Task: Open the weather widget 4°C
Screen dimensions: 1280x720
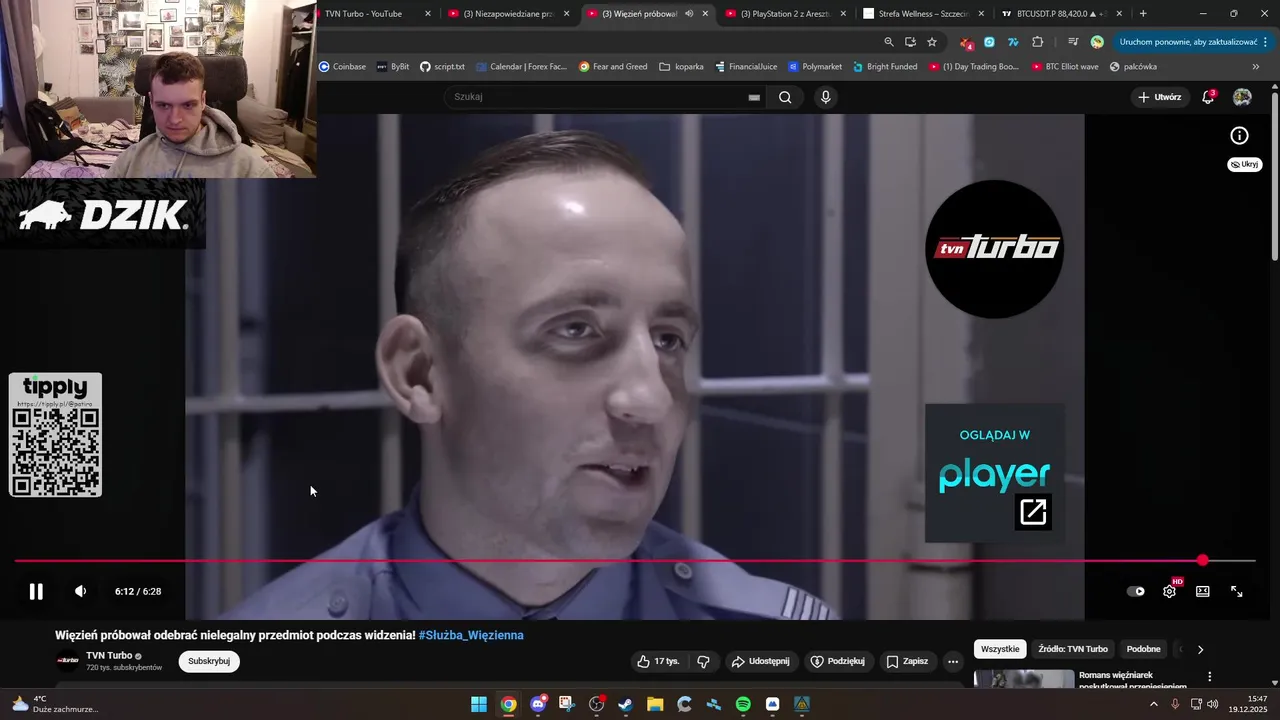Action: pos(54,704)
